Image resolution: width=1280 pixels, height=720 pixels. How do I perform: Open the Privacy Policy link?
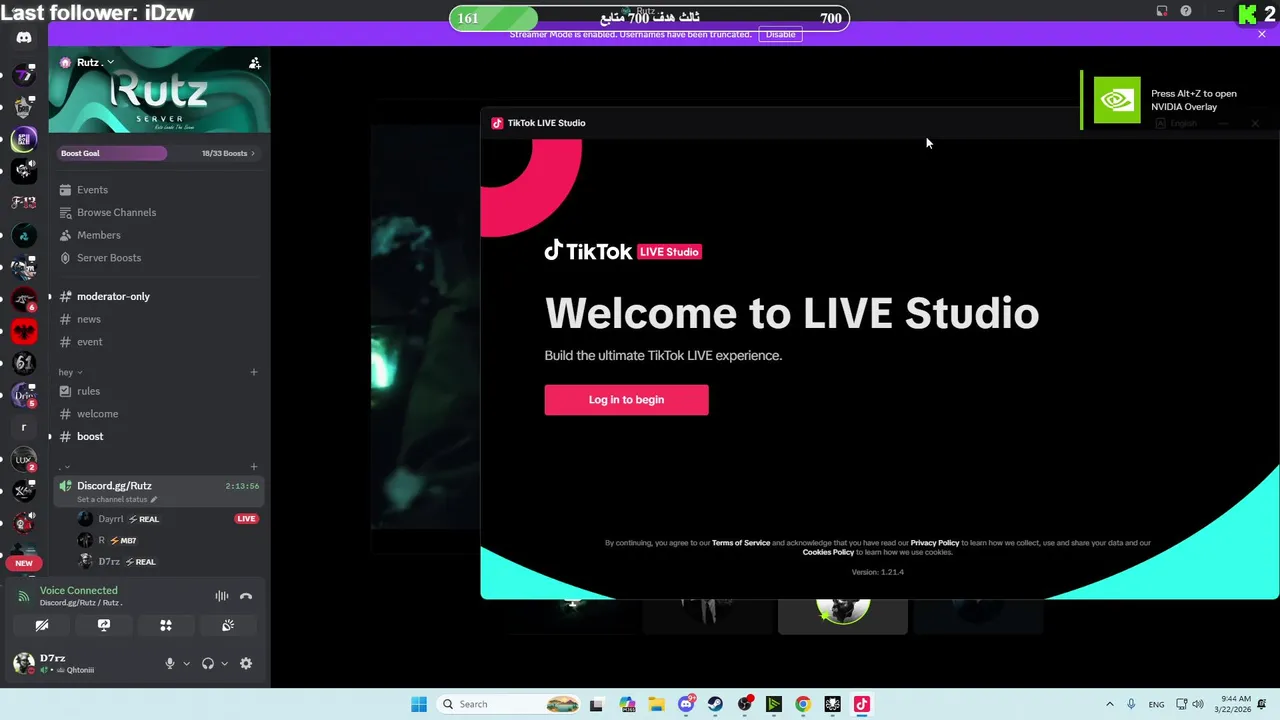pyautogui.click(x=935, y=543)
